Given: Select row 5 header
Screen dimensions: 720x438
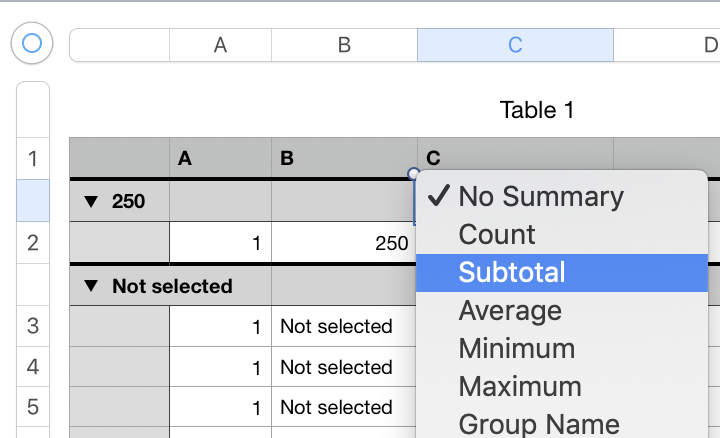Looking at the screenshot, I should 33,408.
